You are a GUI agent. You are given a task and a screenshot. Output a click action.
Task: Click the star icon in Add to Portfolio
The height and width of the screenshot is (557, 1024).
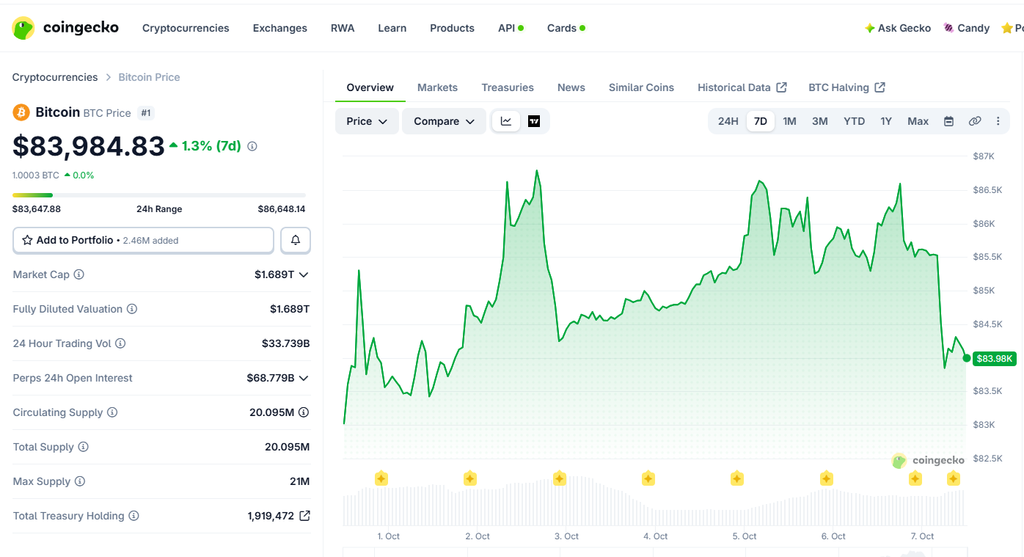(27, 240)
